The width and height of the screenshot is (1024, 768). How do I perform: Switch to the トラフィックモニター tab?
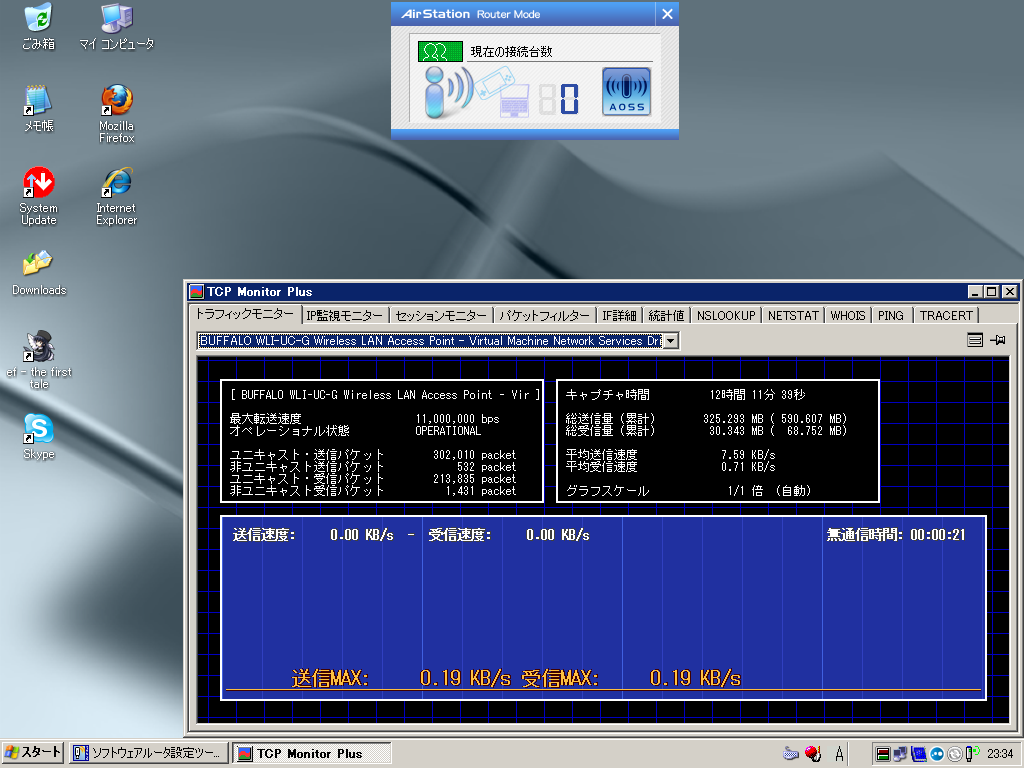pyautogui.click(x=245, y=314)
